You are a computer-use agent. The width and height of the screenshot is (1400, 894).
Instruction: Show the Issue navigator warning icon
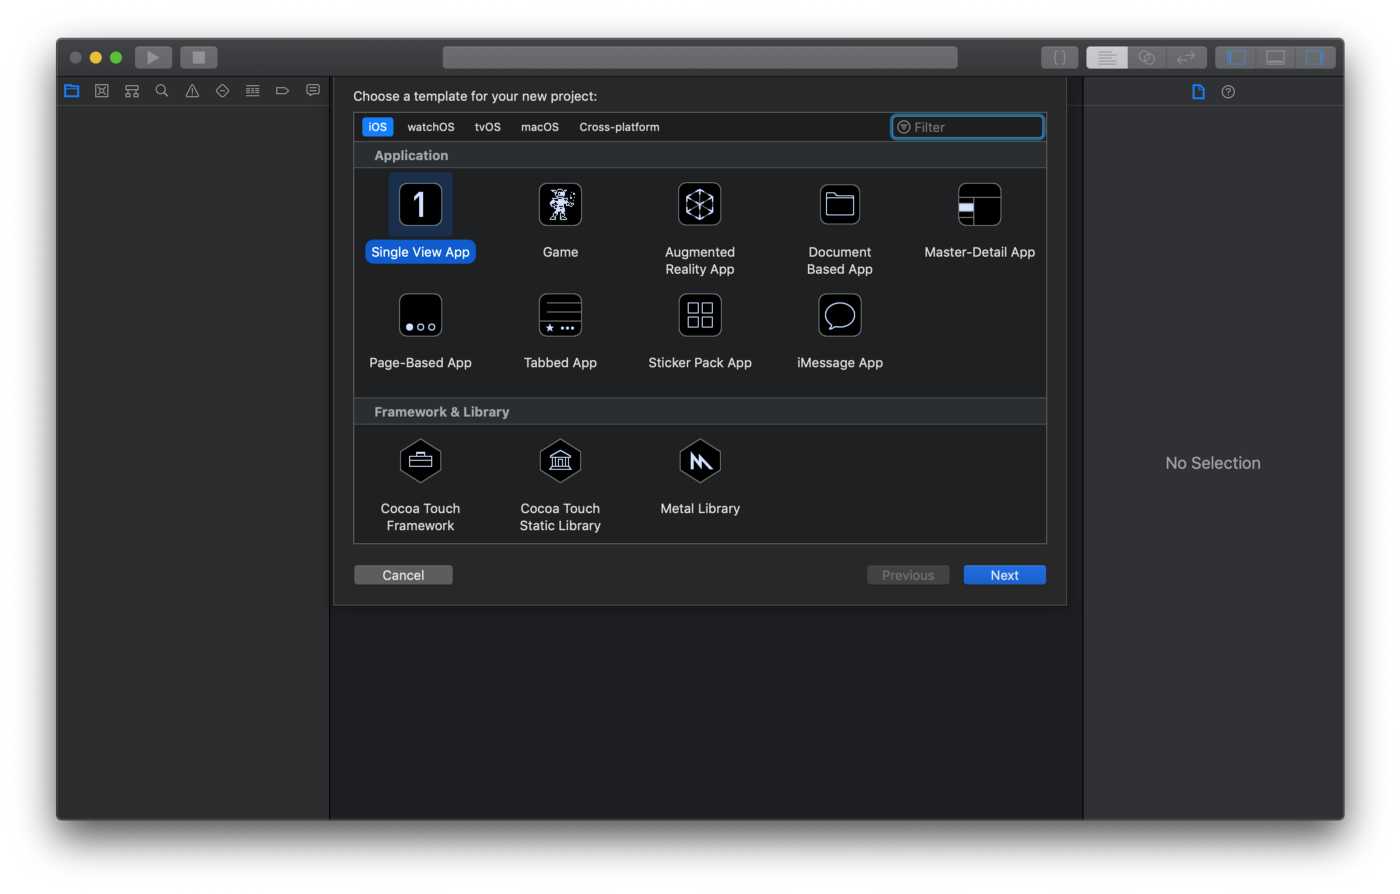pos(192,91)
